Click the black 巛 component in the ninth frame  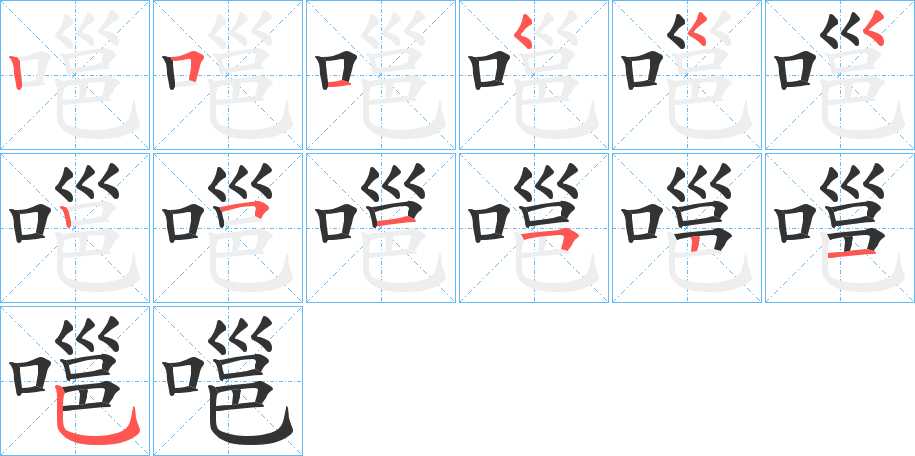click(x=393, y=183)
